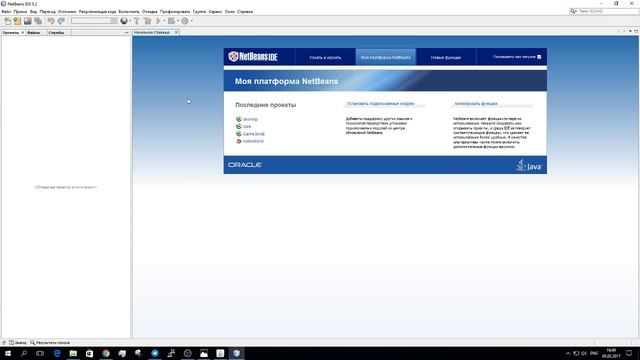Open the recent project desktop
The height and width of the screenshot is (360, 640).
[250, 119]
